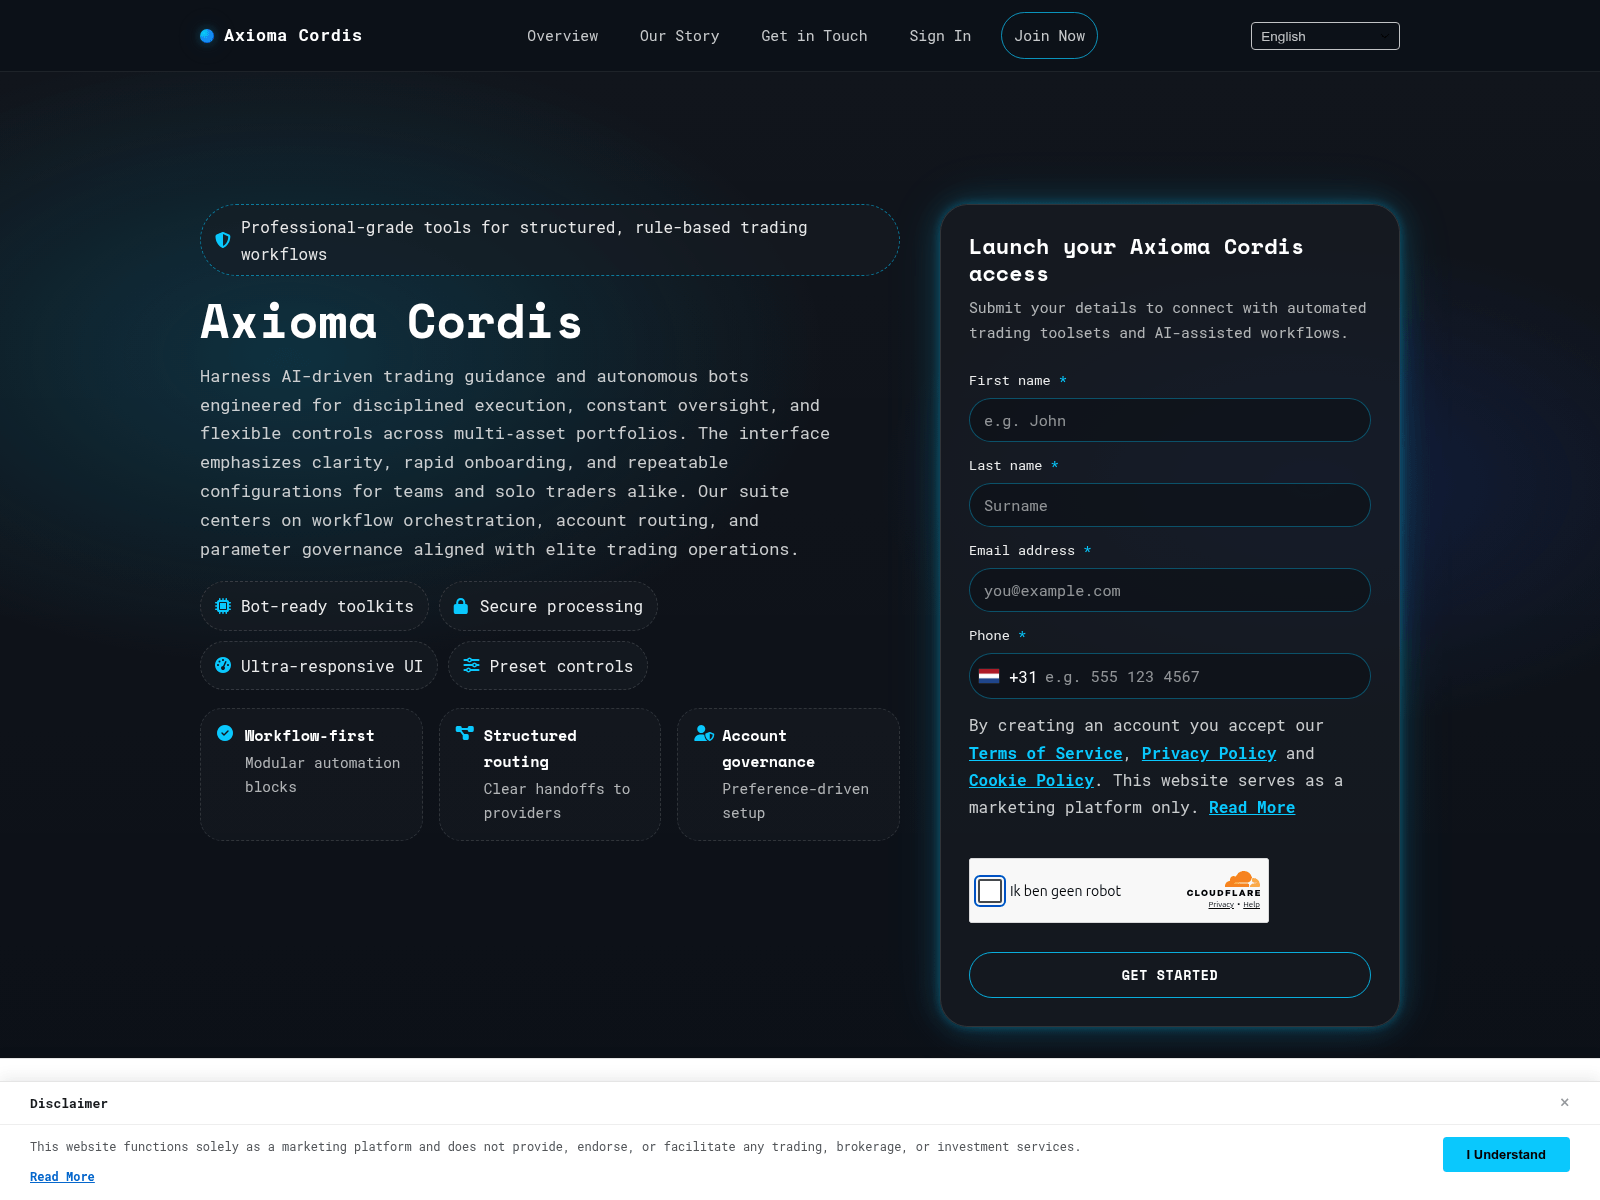The width and height of the screenshot is (1600, 1200).
Task: Focus the Email address input field
Action: pos(1170,590)
